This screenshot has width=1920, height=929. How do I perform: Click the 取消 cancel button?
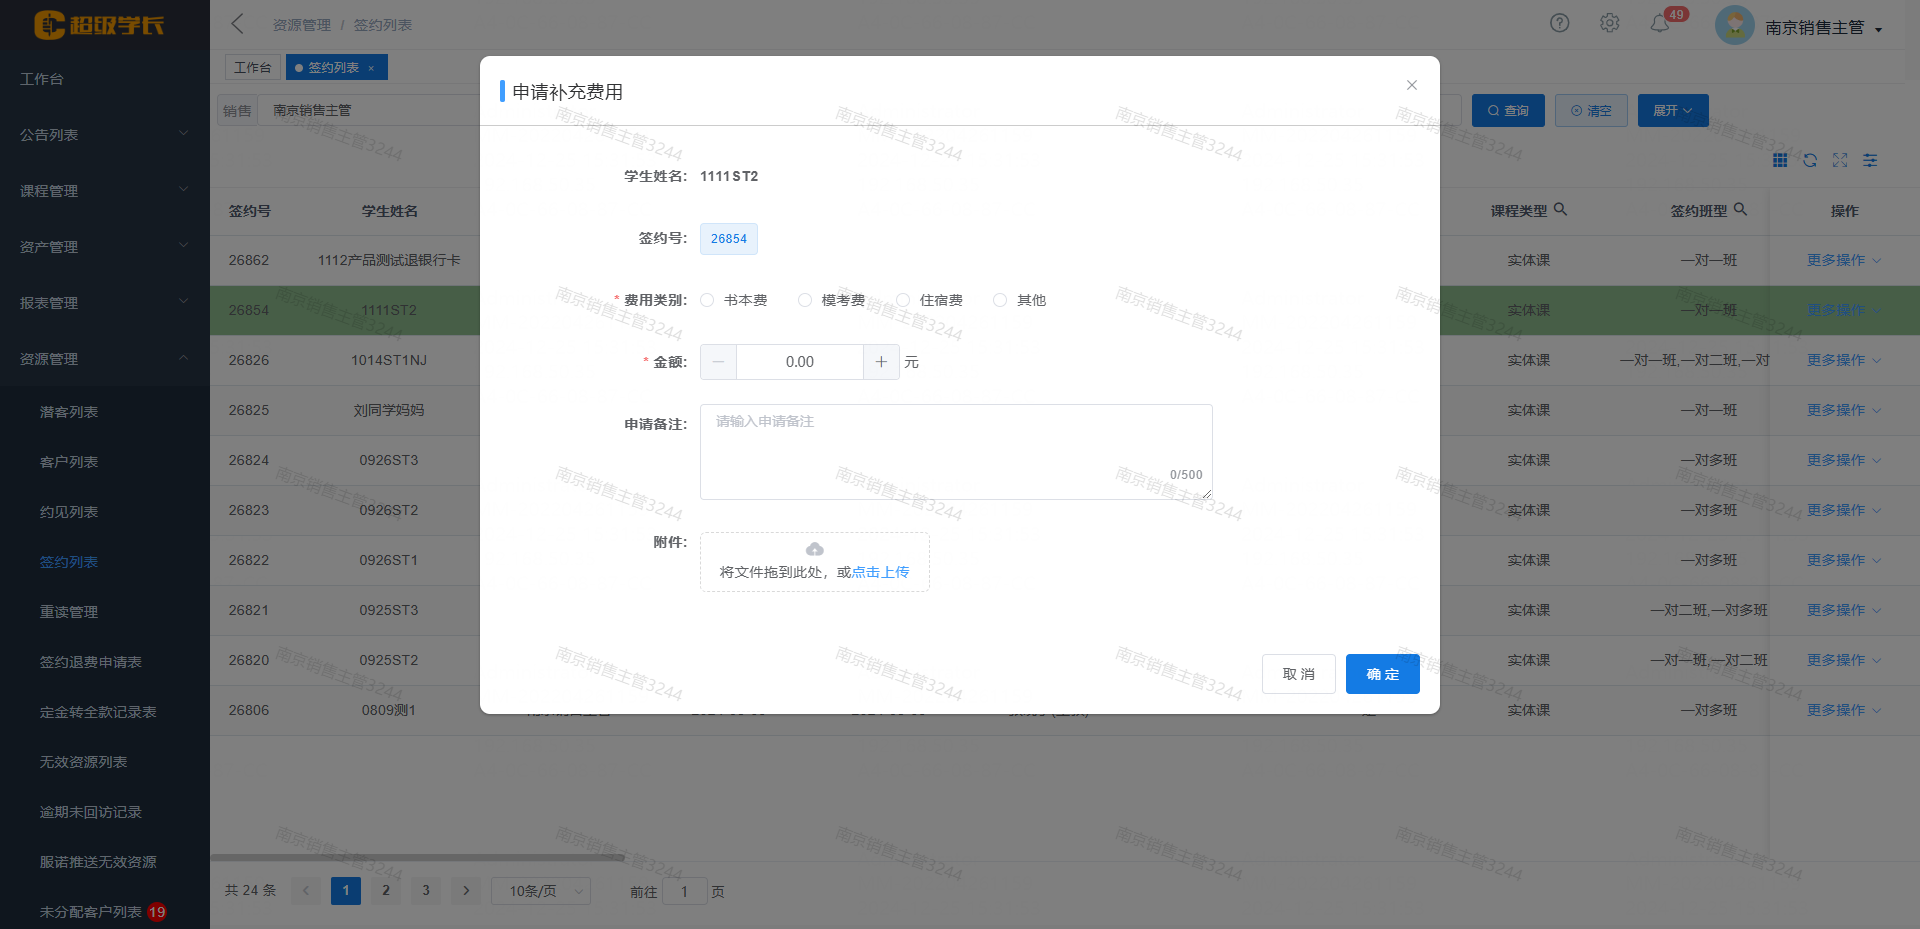coord(1298,674)
